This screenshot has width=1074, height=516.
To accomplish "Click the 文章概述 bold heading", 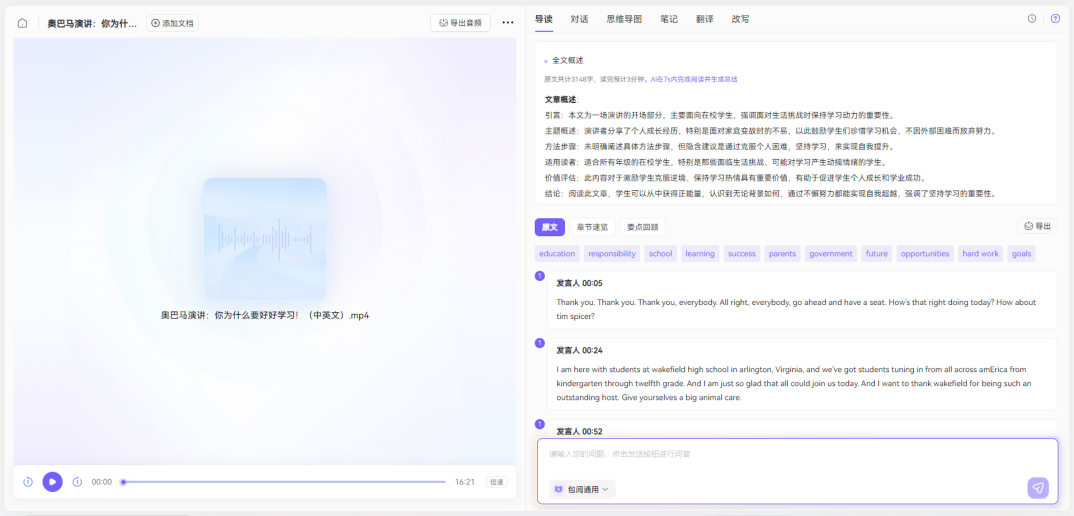I will click(562, 99).
